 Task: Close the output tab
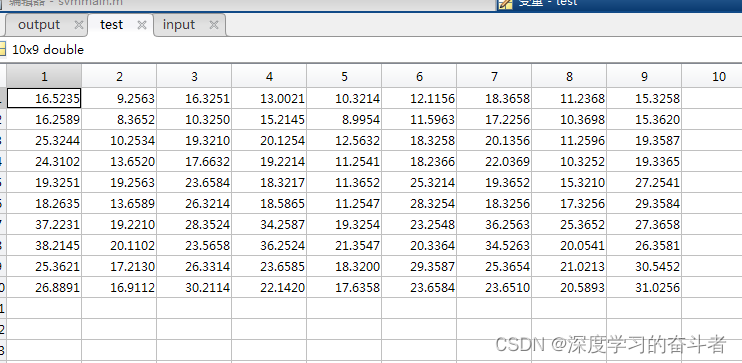[x=79, y=25]
